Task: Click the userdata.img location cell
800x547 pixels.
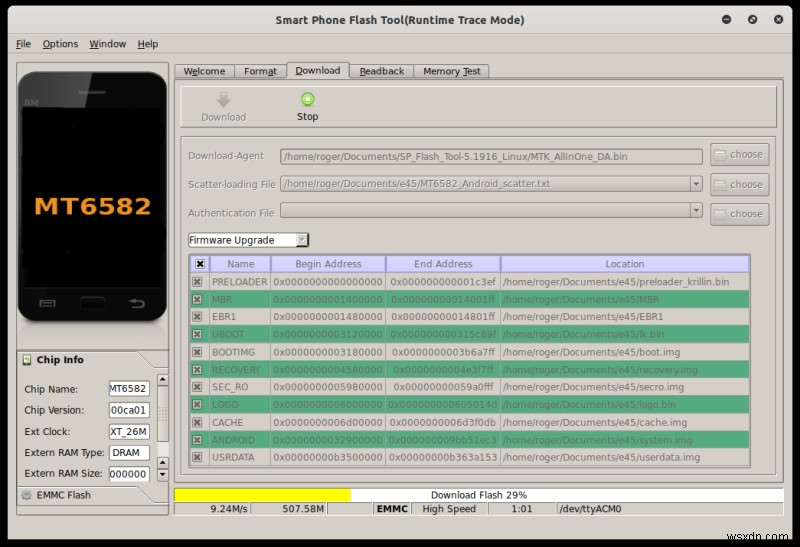Action: [625, 457]
